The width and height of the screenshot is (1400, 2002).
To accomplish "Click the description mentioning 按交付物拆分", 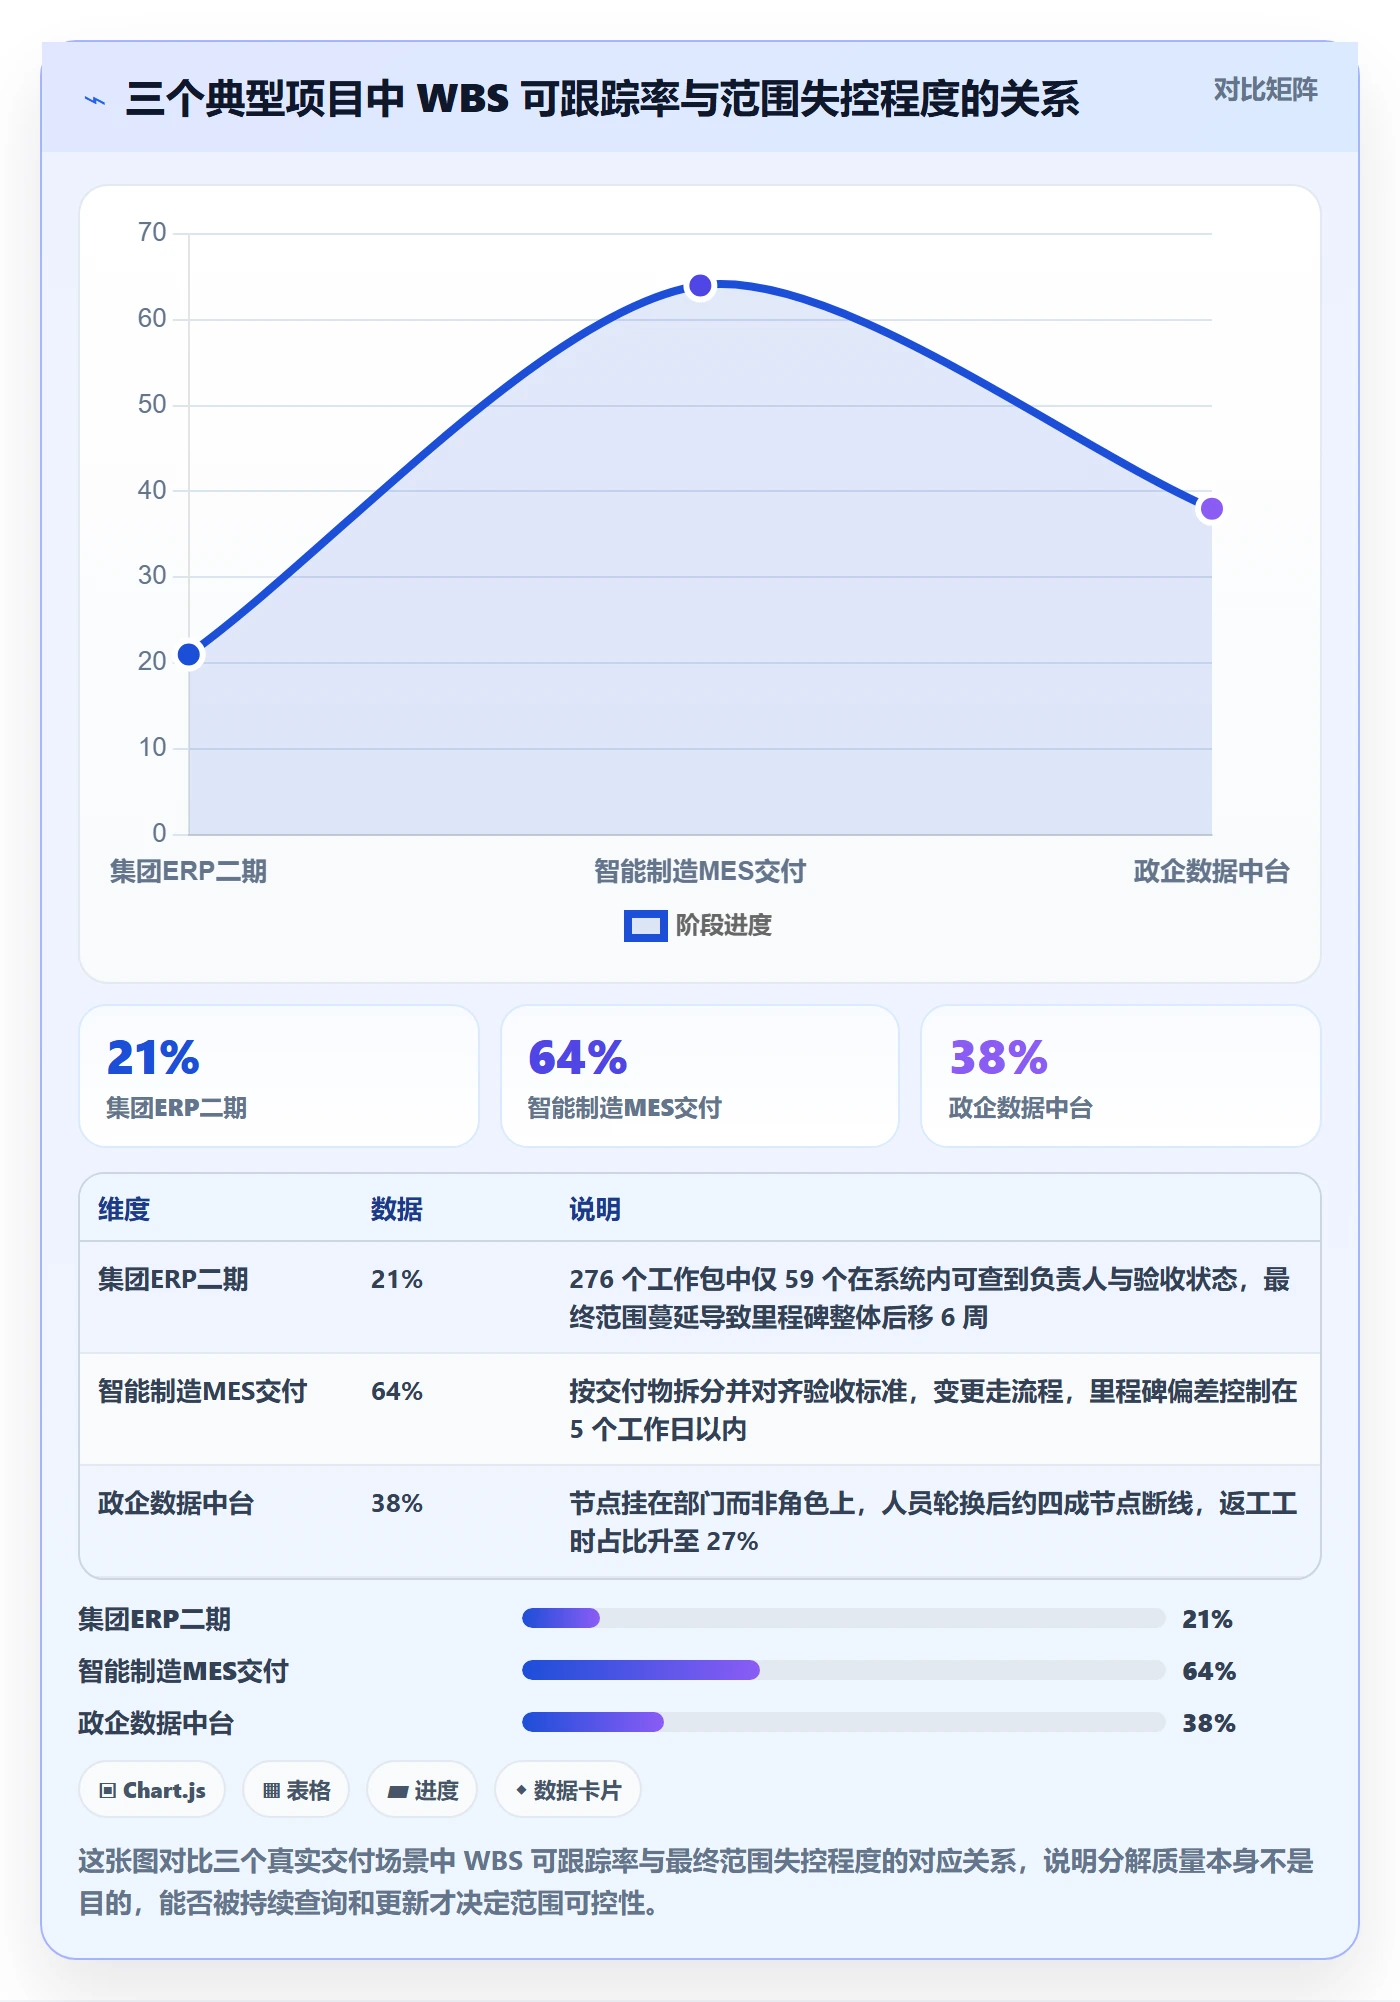I will [933, 1410].
